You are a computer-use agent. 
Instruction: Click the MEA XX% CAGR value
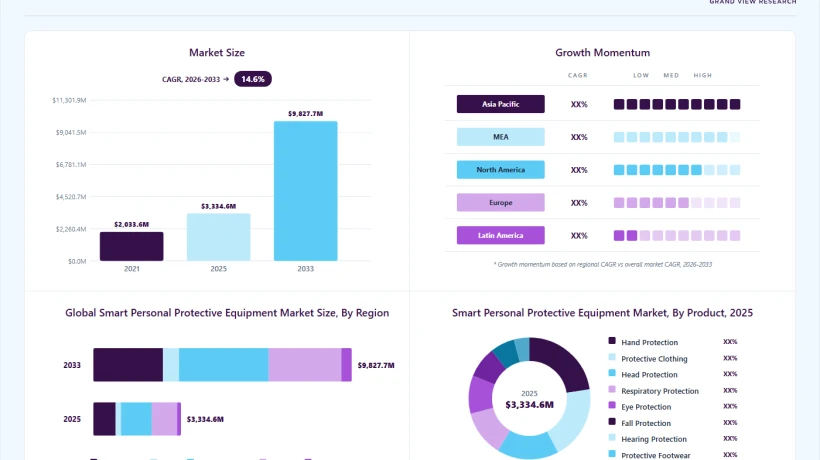click(579, 137)
